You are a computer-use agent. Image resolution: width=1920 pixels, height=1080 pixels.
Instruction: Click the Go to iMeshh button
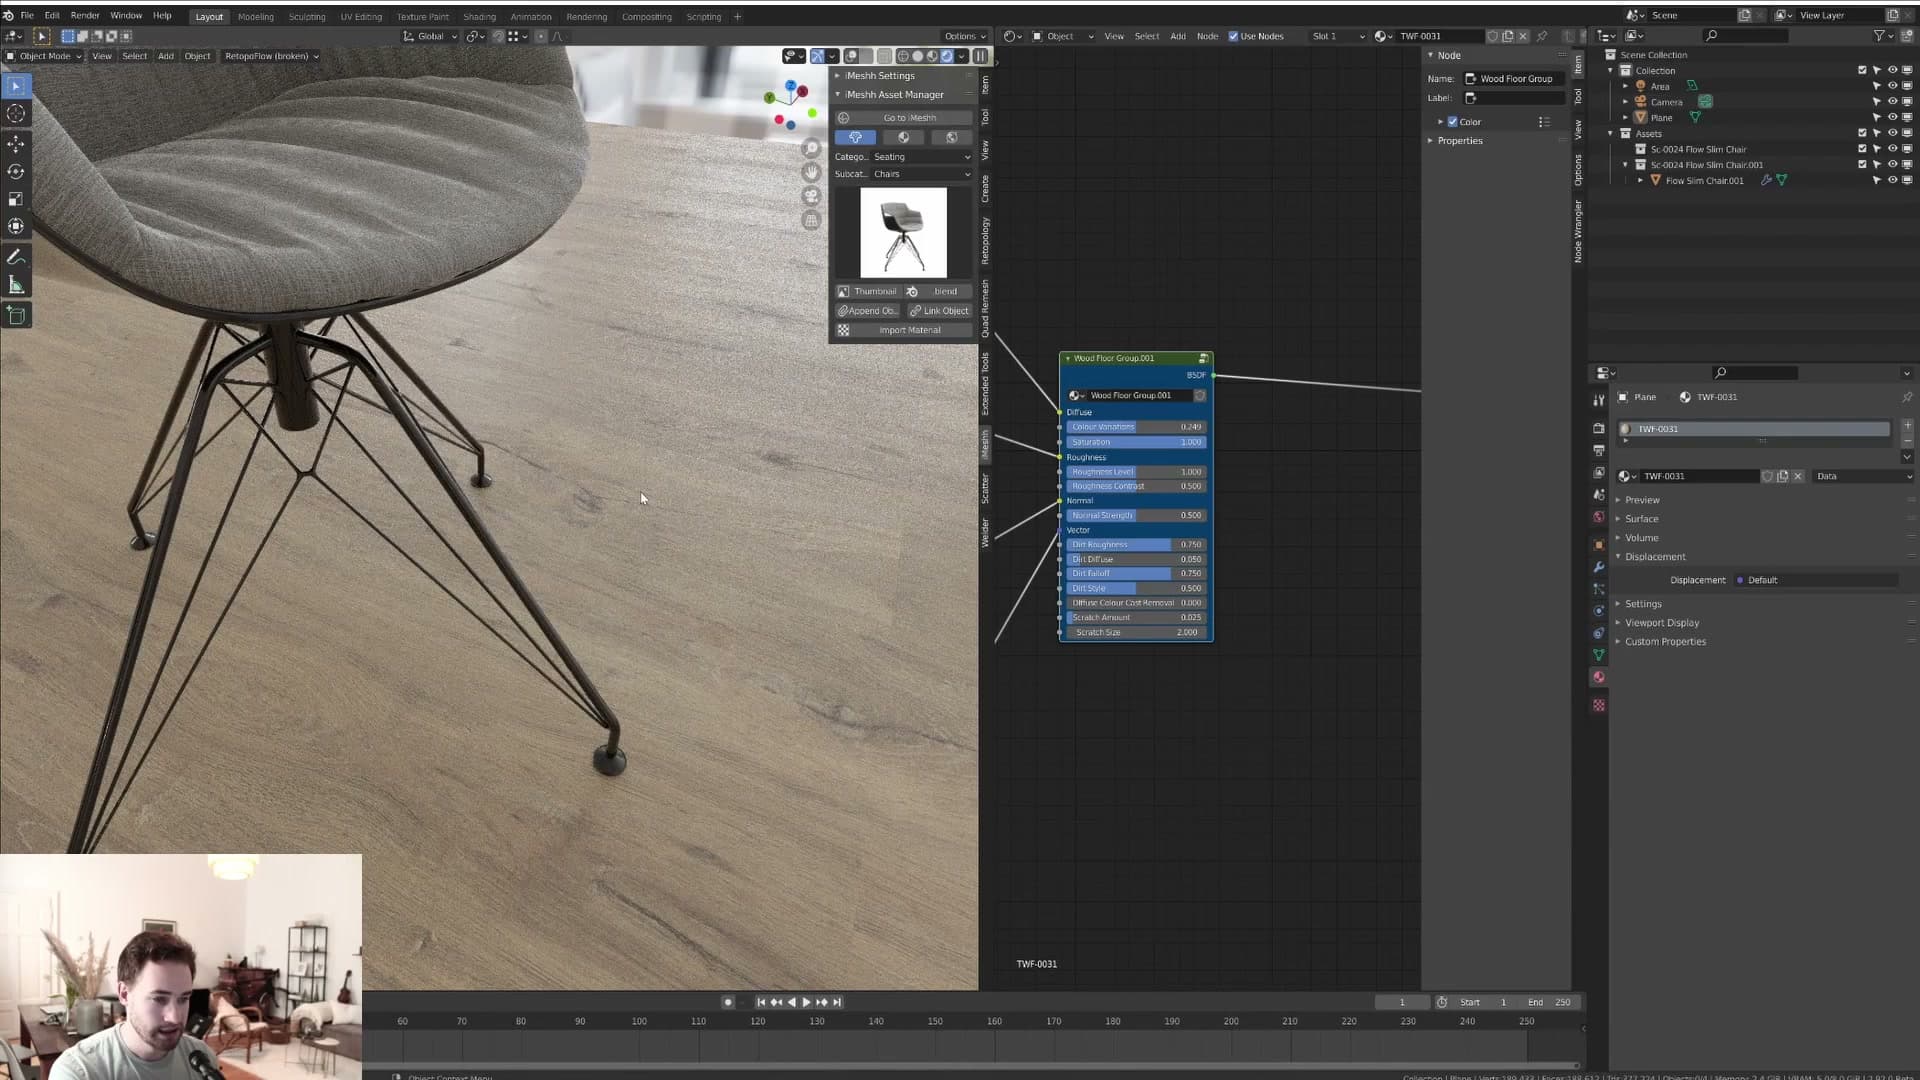[x=904, y=118]
